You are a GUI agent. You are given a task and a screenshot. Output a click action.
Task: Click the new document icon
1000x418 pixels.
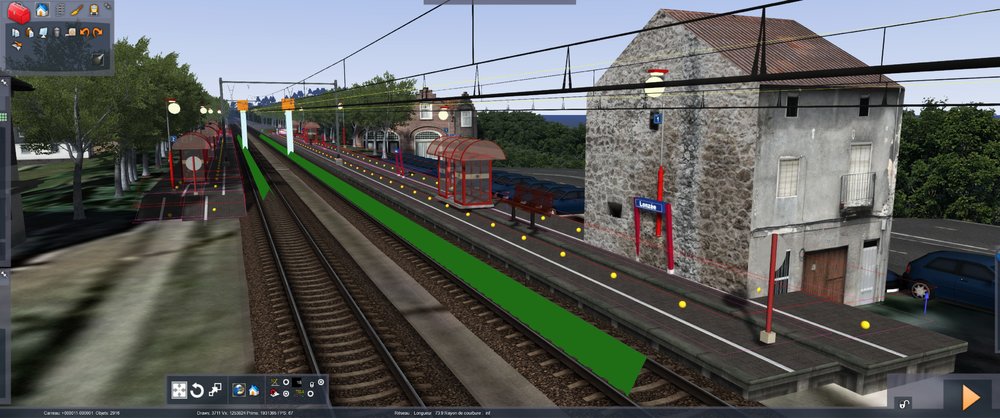click(x=16, y=33)
